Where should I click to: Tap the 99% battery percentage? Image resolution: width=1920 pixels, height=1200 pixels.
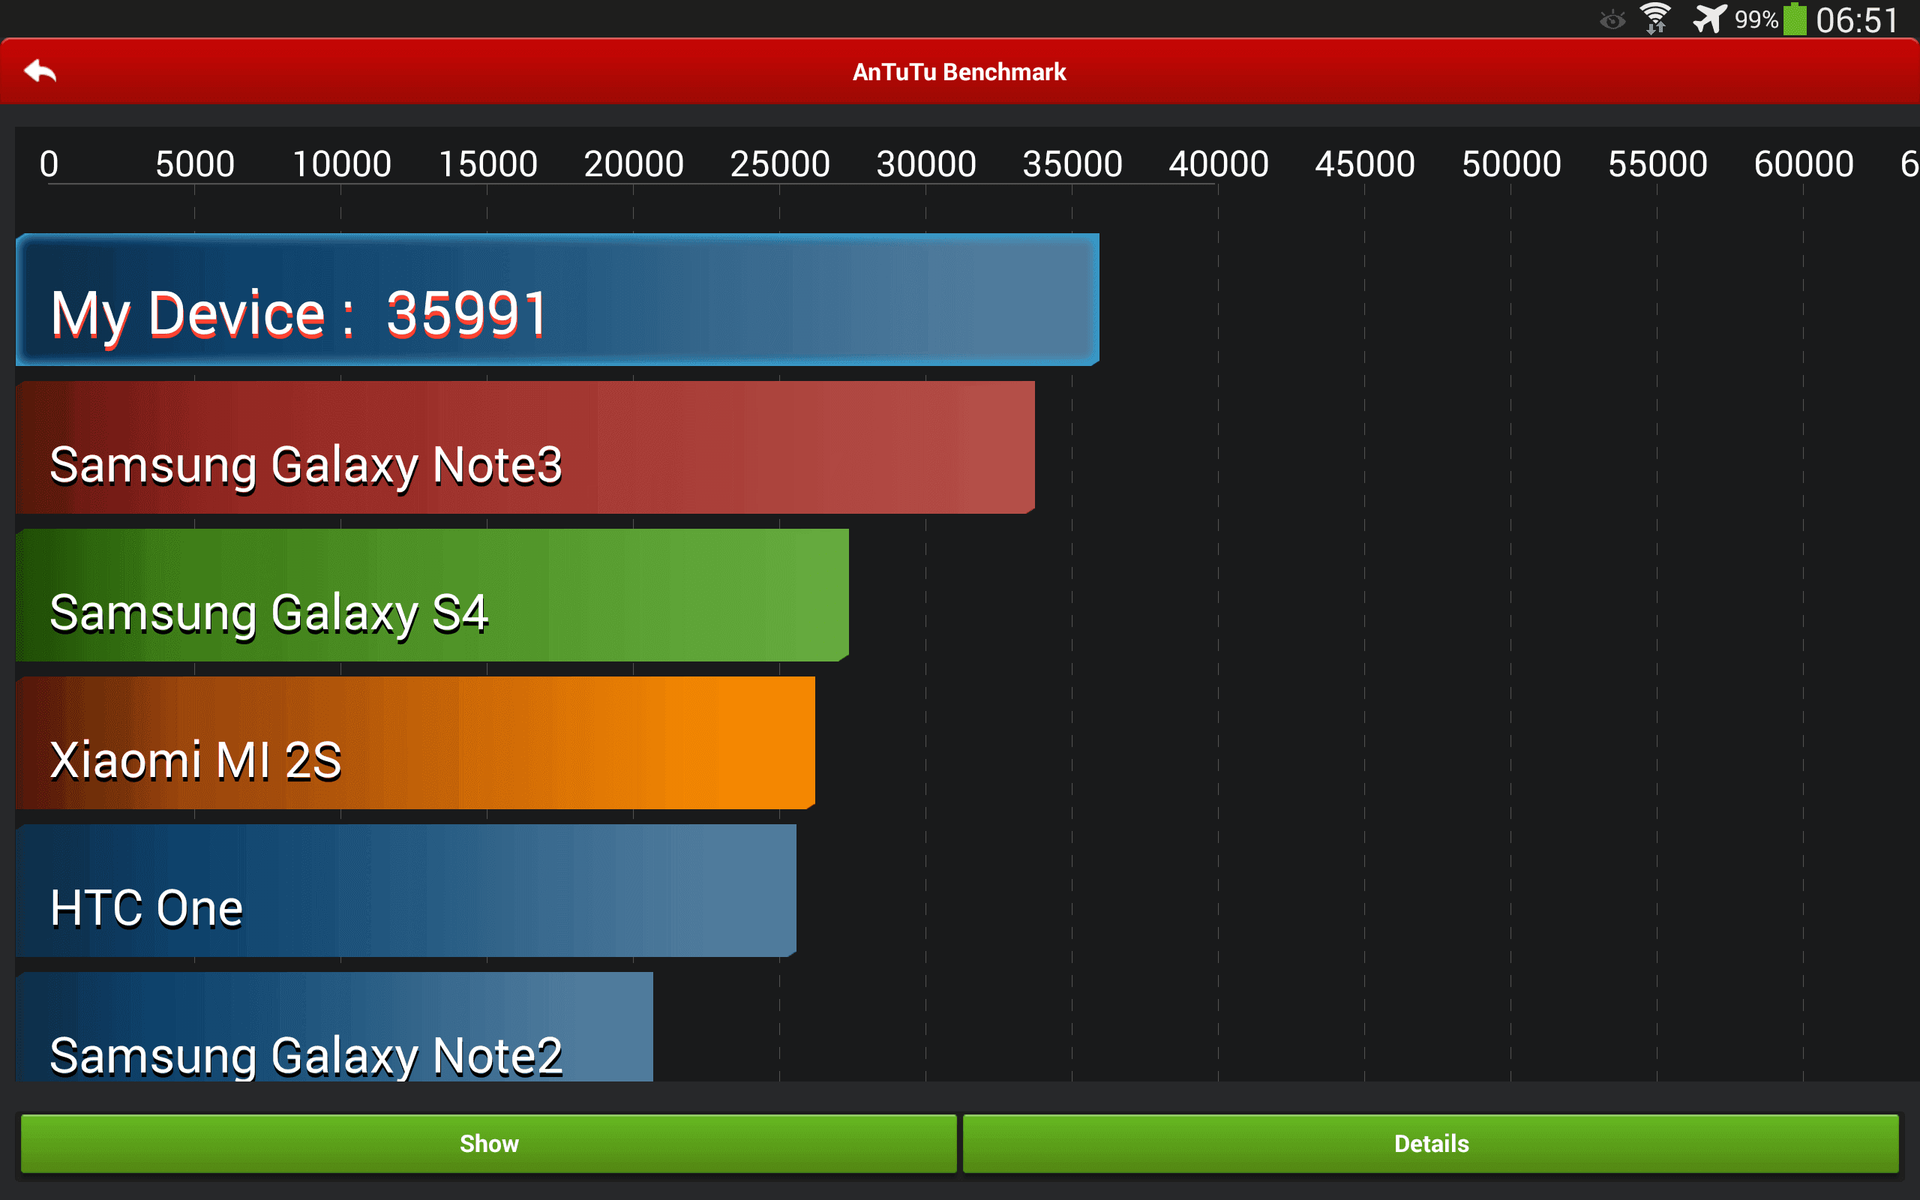(1756, 20)
